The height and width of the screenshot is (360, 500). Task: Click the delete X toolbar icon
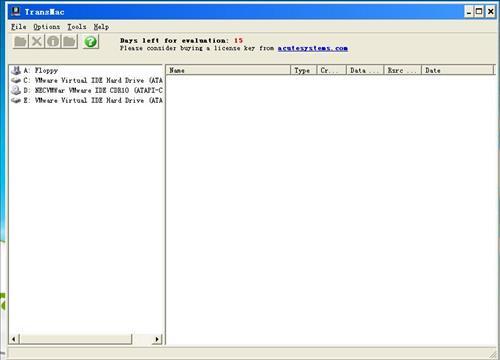click(x=37, y=42)
